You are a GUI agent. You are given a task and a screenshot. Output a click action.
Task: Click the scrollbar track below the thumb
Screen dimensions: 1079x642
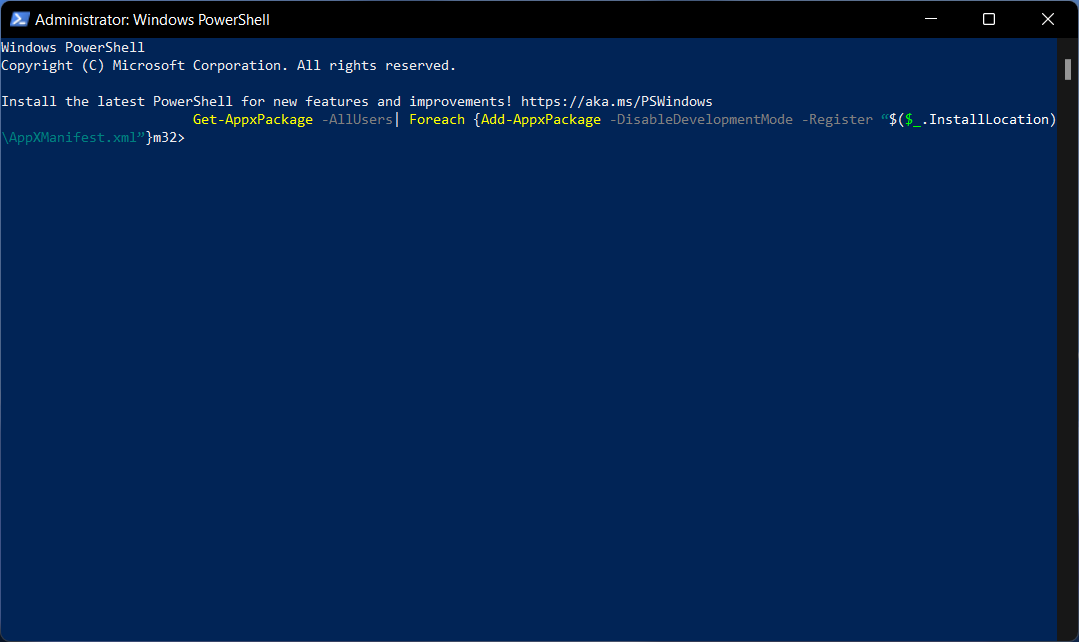pos(1068,358)
